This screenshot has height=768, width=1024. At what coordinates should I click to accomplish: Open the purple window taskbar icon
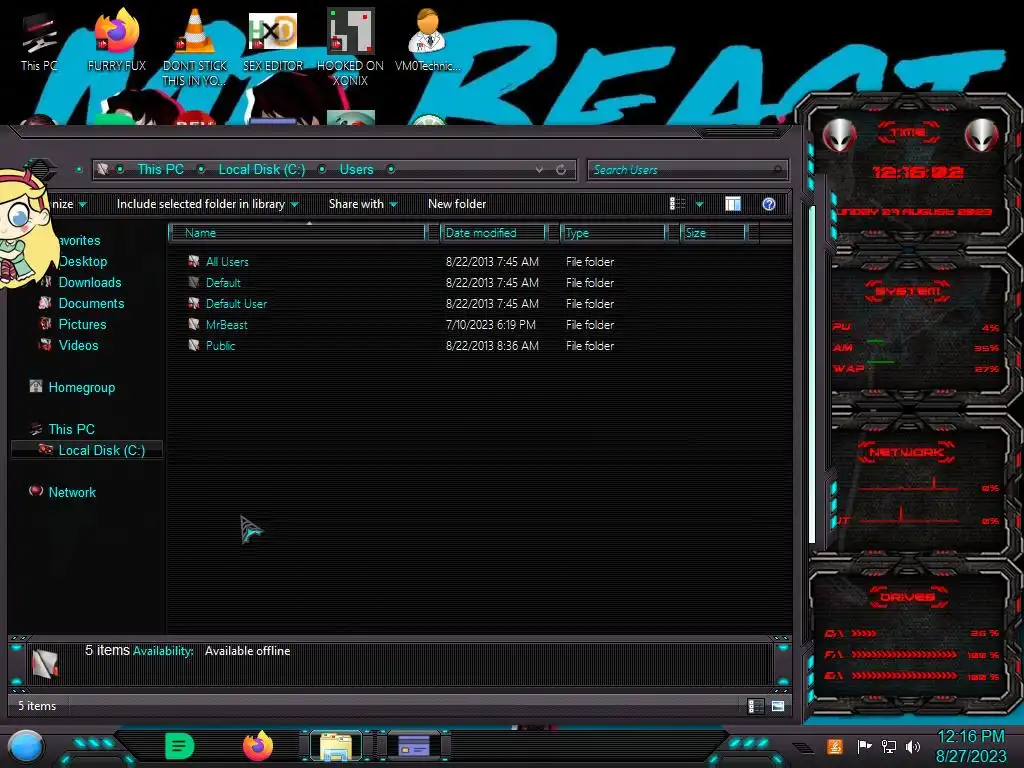click(x=414, y=746)
